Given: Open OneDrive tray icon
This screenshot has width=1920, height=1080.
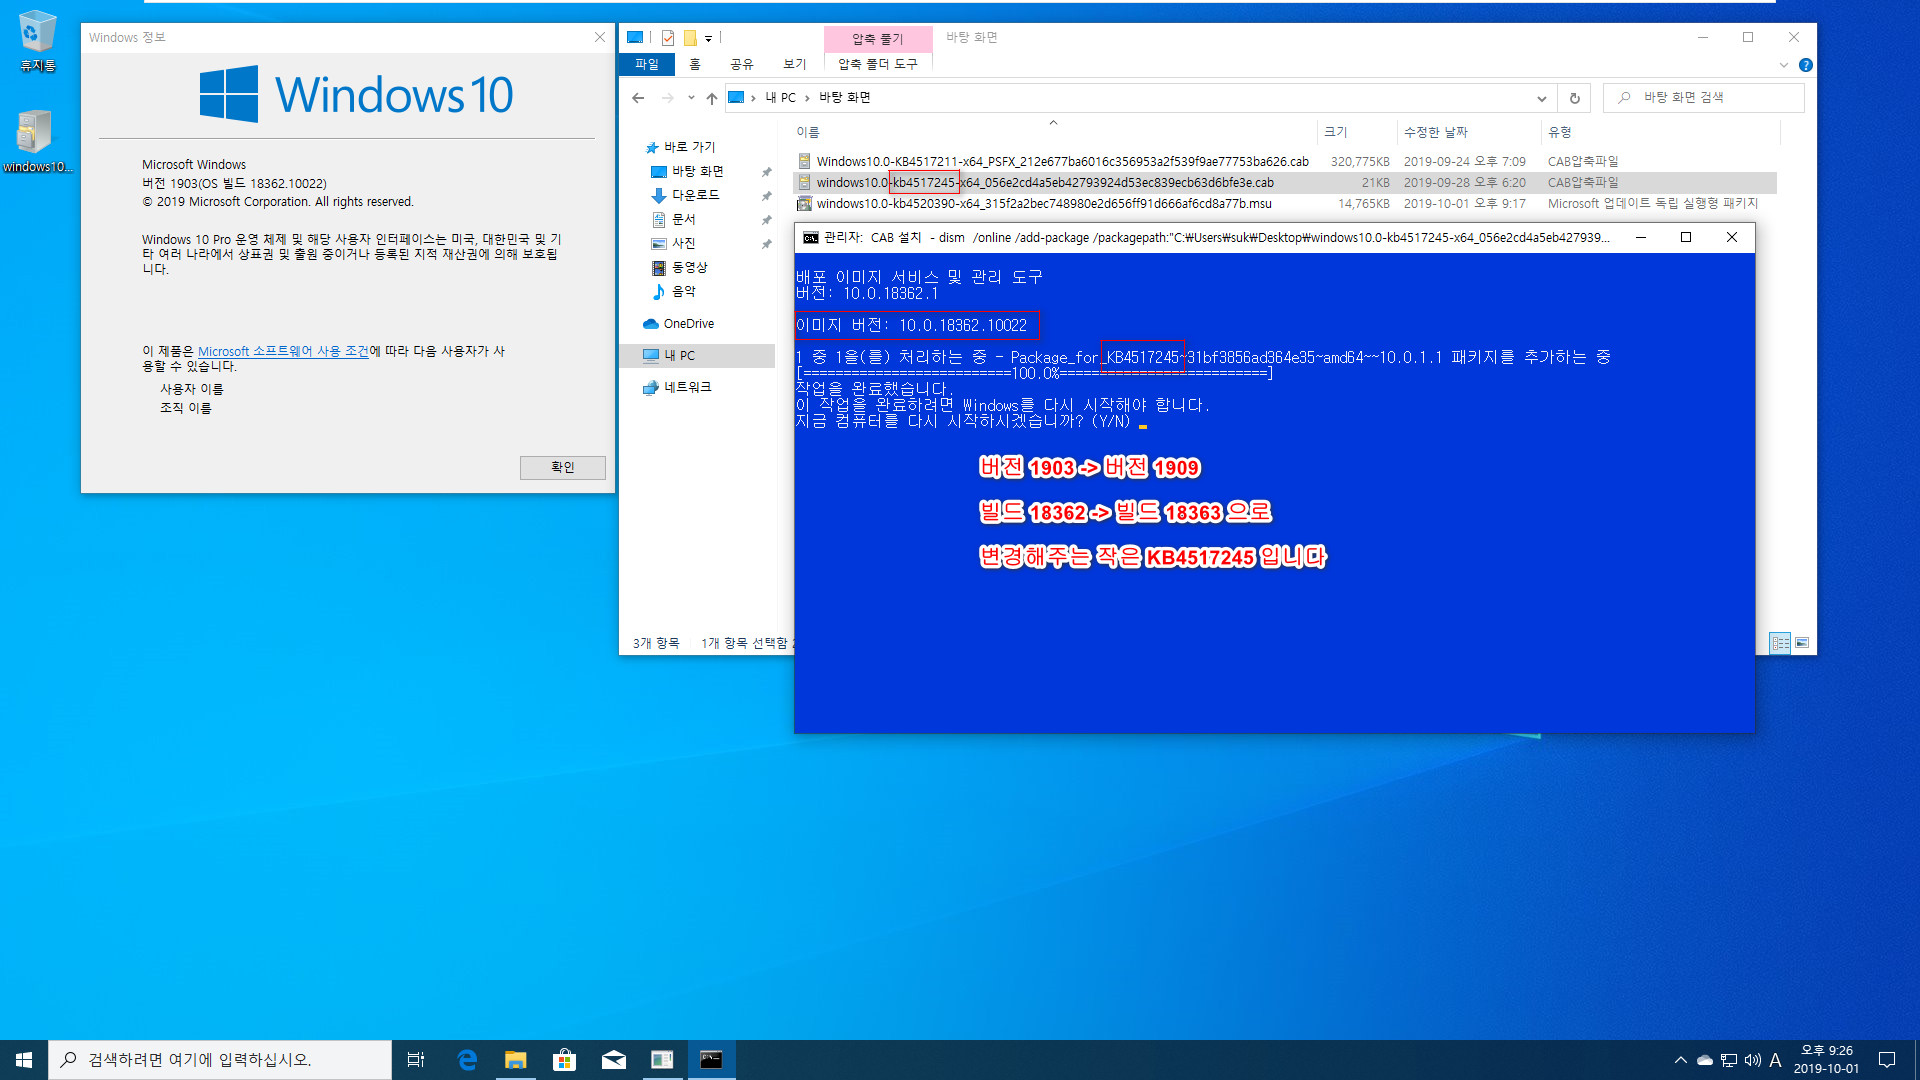Looking at the screenshot, I should pyautogui.click(x=1705, y=1060).
